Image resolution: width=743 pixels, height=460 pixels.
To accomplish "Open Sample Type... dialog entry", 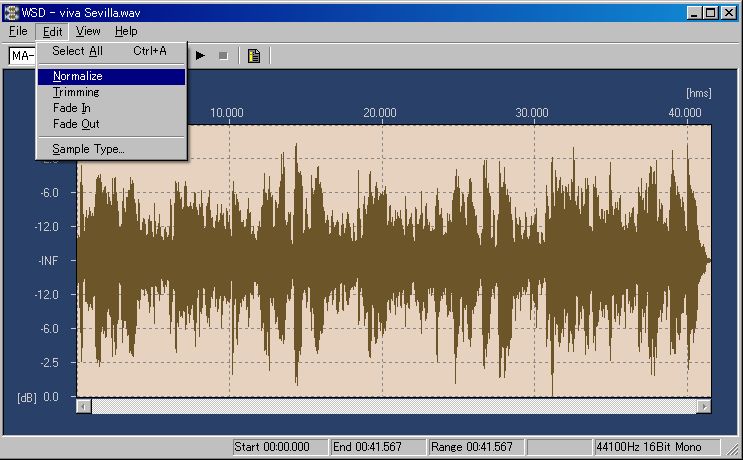I will [x=111, y=149].
